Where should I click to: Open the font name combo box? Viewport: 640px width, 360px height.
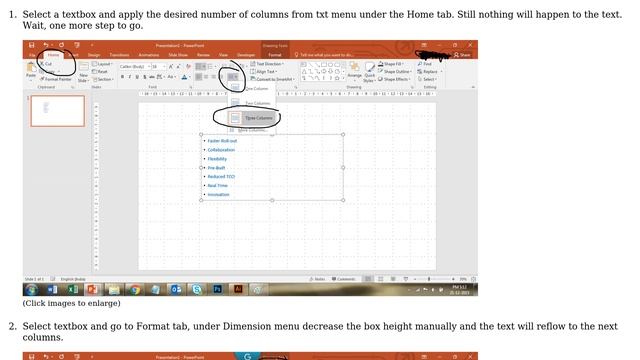[x=135, y=66]
